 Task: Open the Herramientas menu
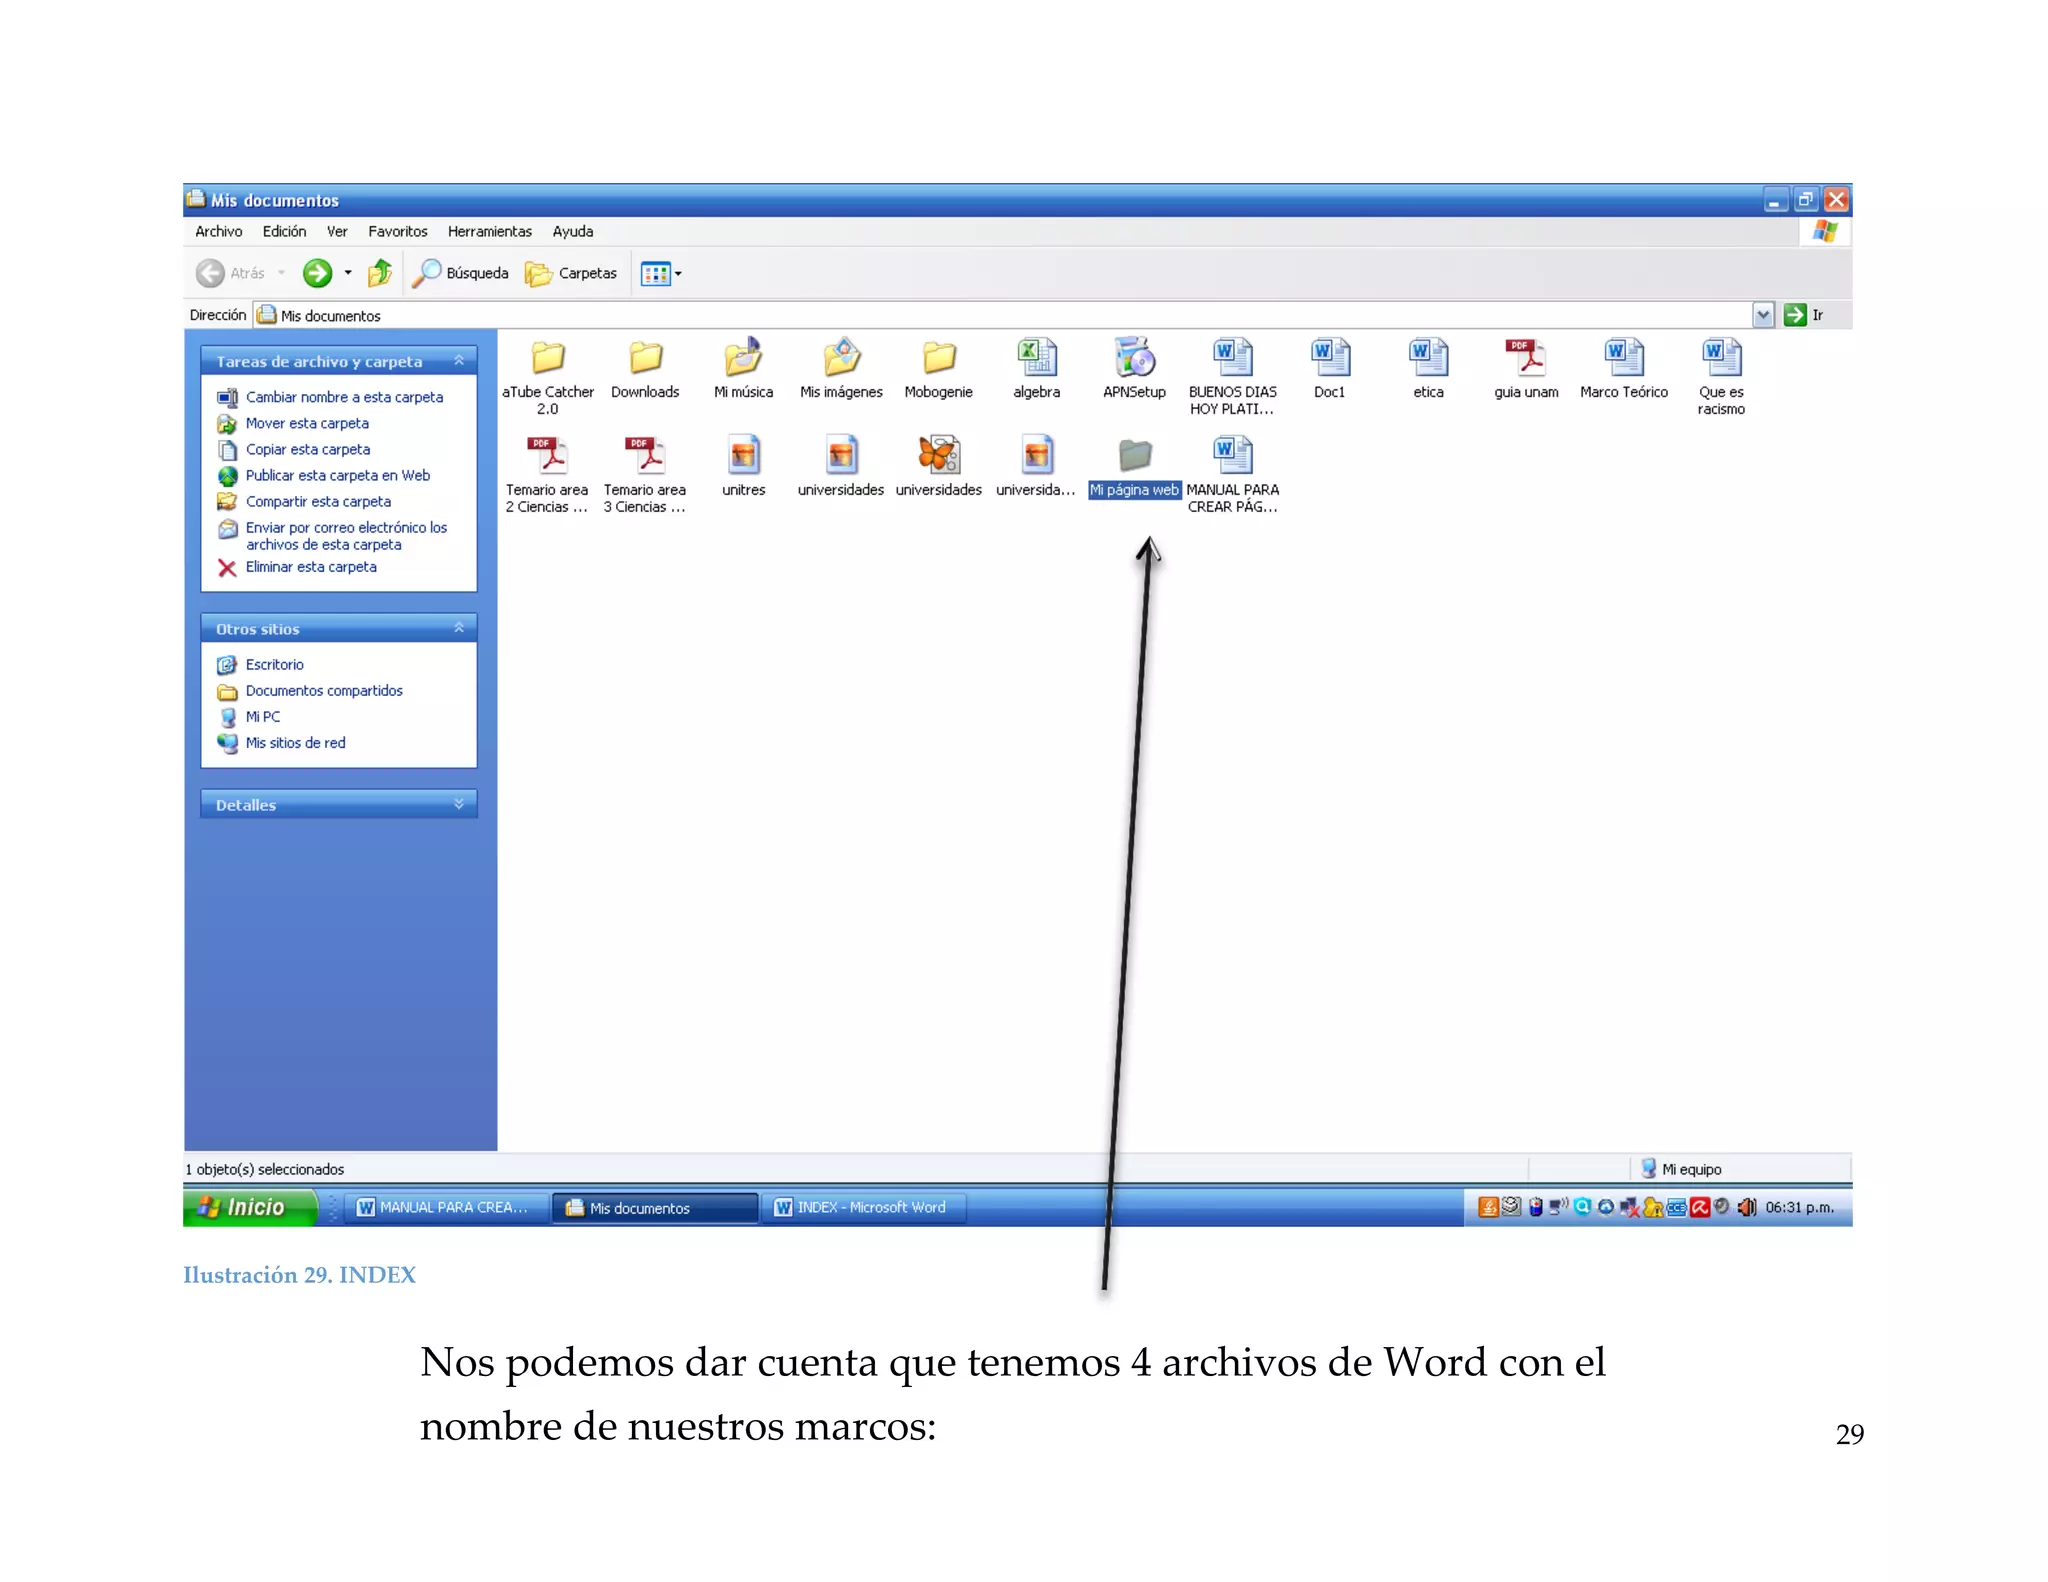point(489,231)
